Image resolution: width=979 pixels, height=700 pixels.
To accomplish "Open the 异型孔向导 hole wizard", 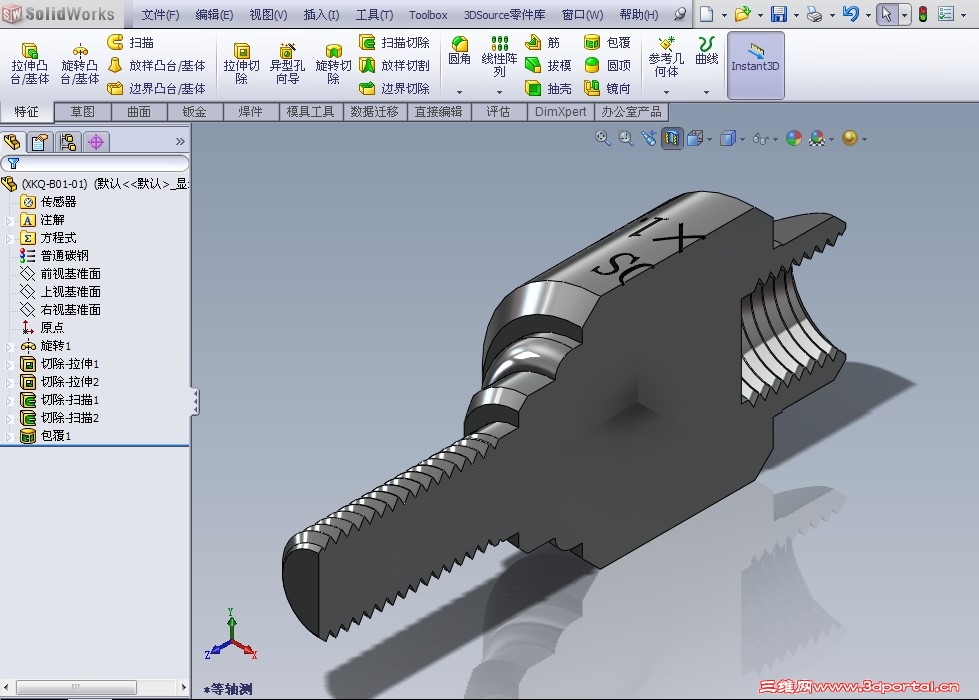I will click(287, 64).
